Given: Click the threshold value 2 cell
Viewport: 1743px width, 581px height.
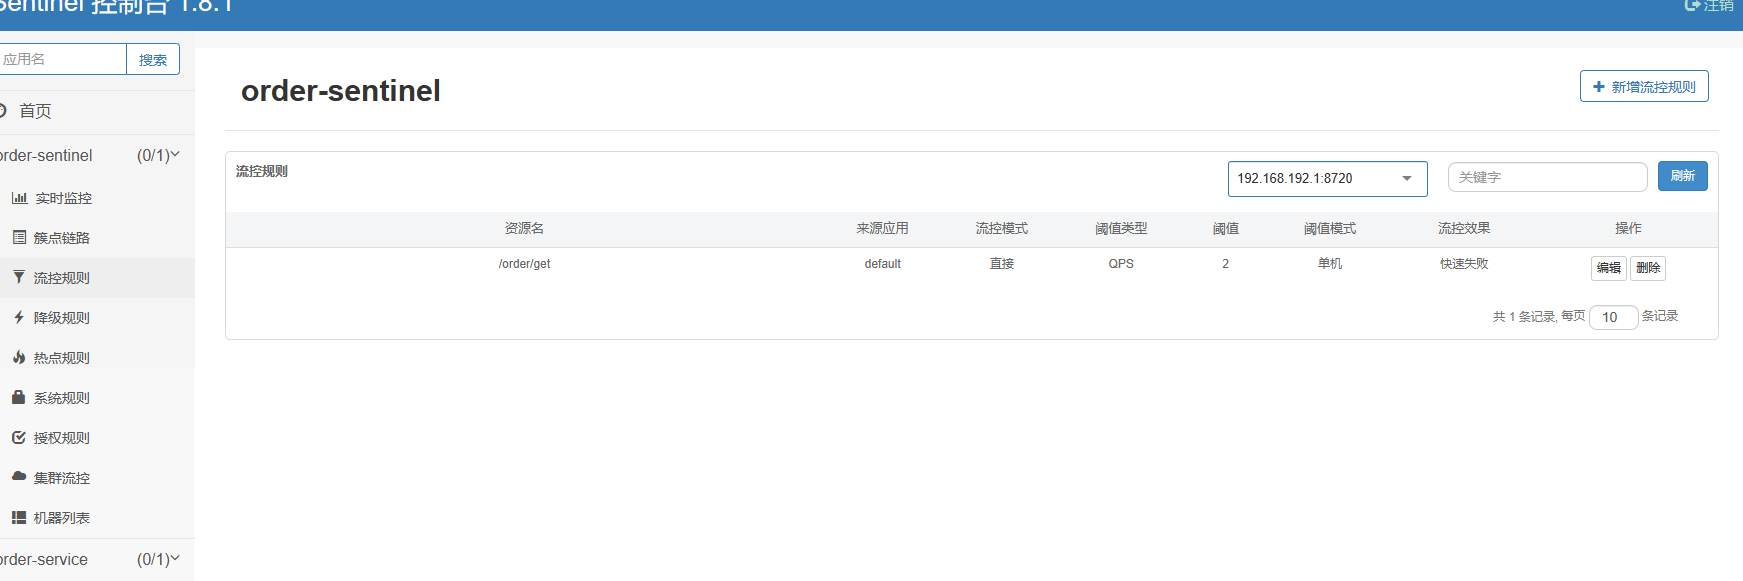Looking at the screenshot, I should coord(1225,264).
